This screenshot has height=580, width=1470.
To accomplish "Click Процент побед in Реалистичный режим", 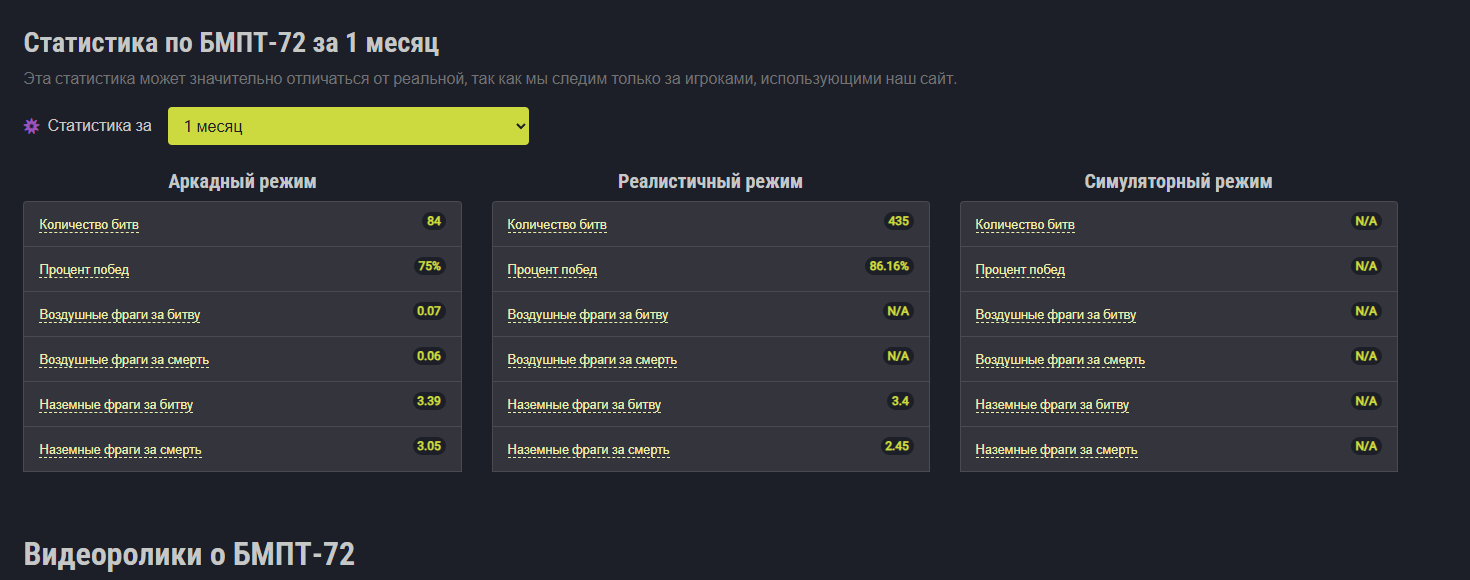I will (x=552, y=270).
